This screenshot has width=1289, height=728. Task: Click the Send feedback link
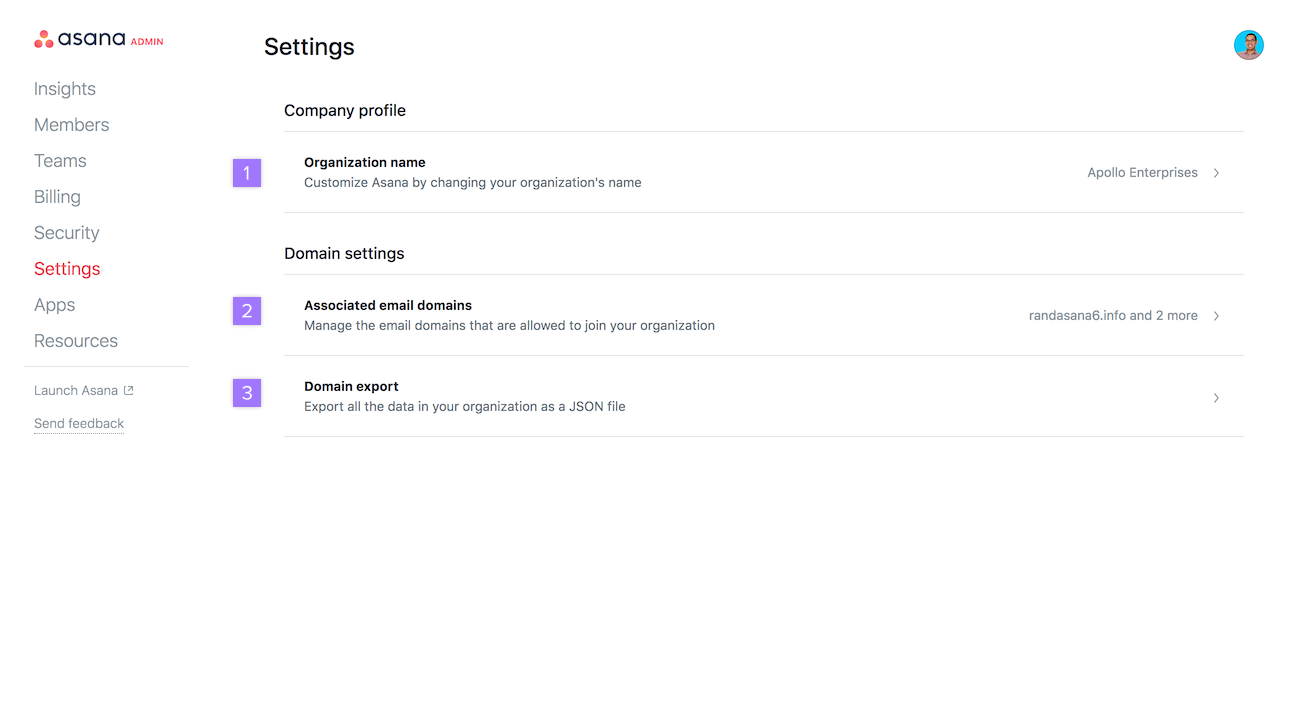click(x=79, y=424)
